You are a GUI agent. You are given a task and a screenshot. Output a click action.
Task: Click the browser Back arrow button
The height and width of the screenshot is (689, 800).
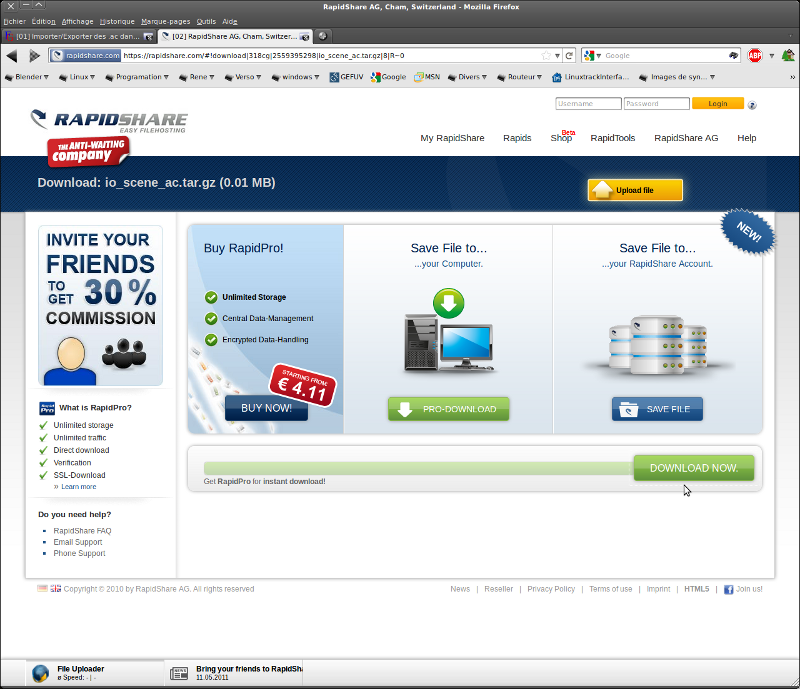tap(12, 56)
